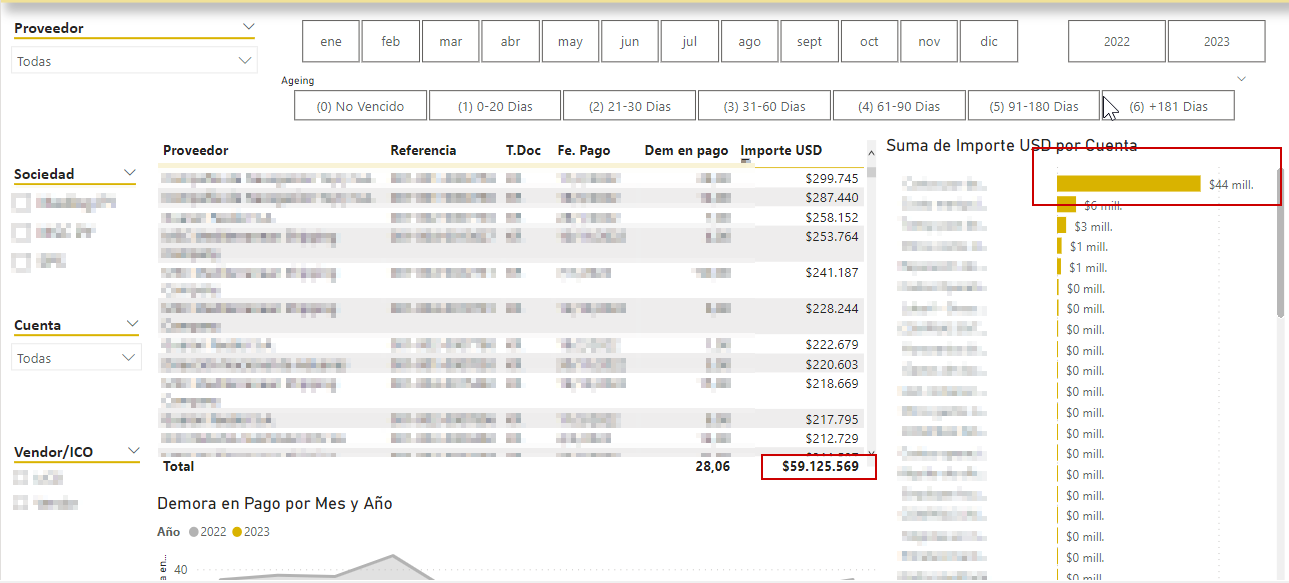
Task: Select the $299.745 amount cell
Action: tap(832, 178)
